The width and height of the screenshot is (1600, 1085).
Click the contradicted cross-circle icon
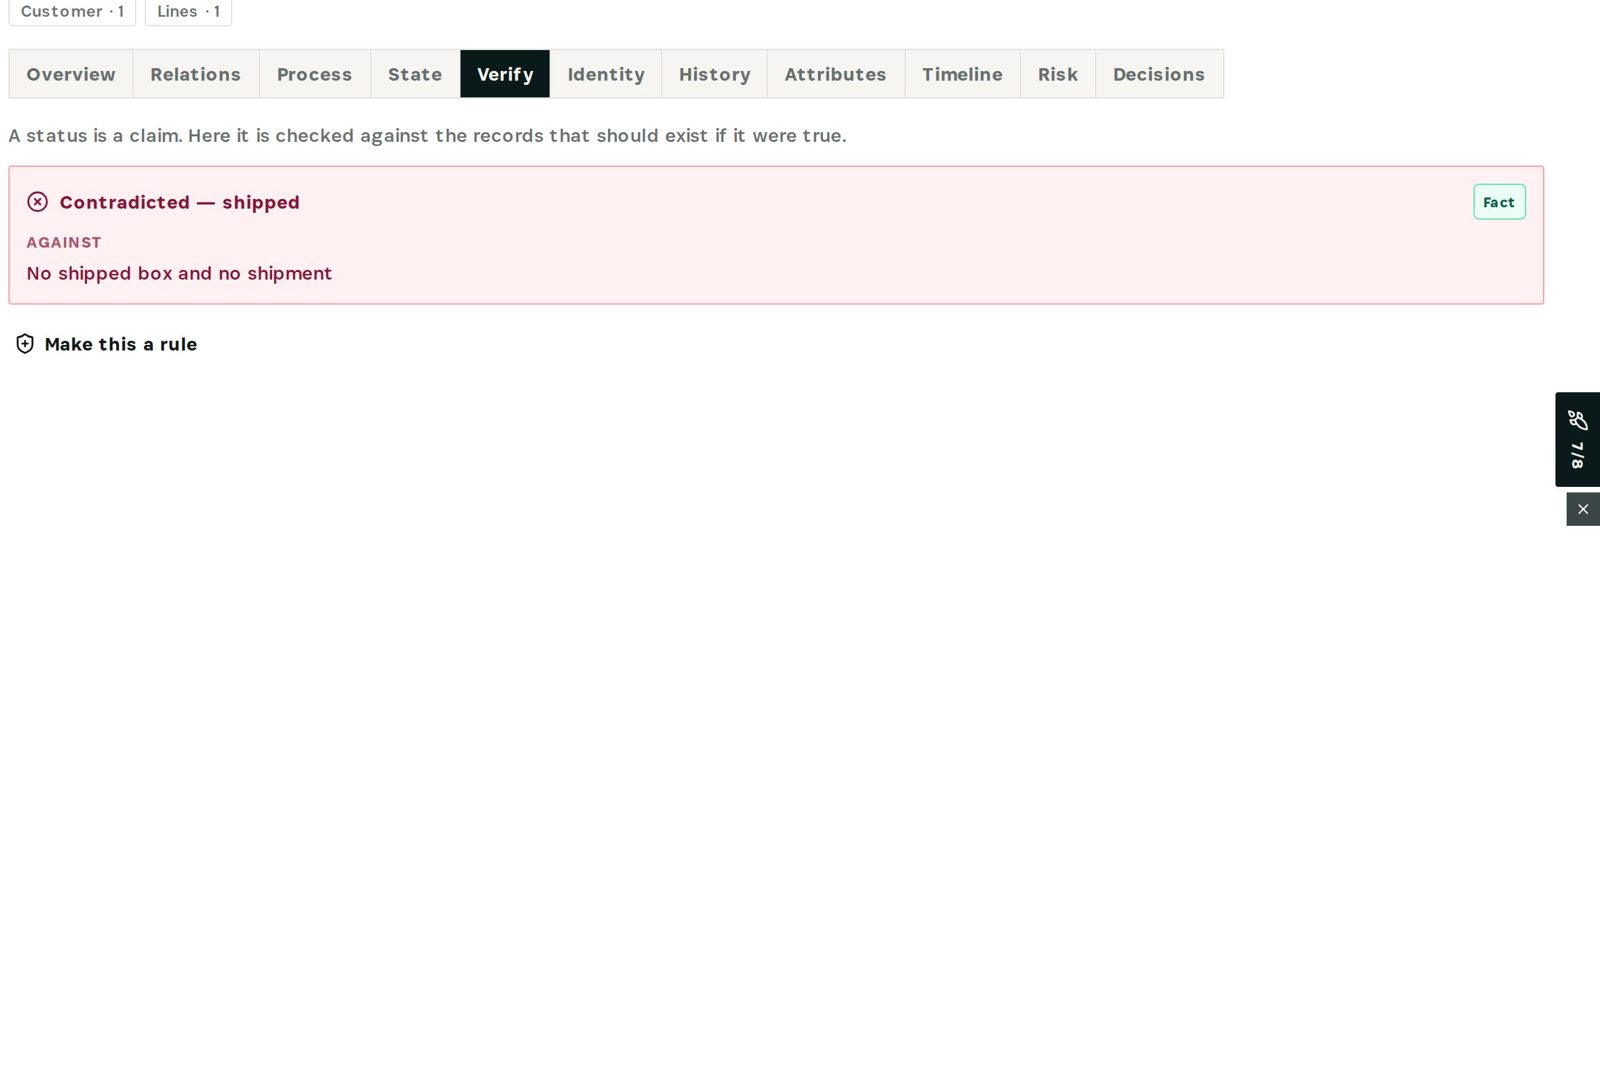37,202
